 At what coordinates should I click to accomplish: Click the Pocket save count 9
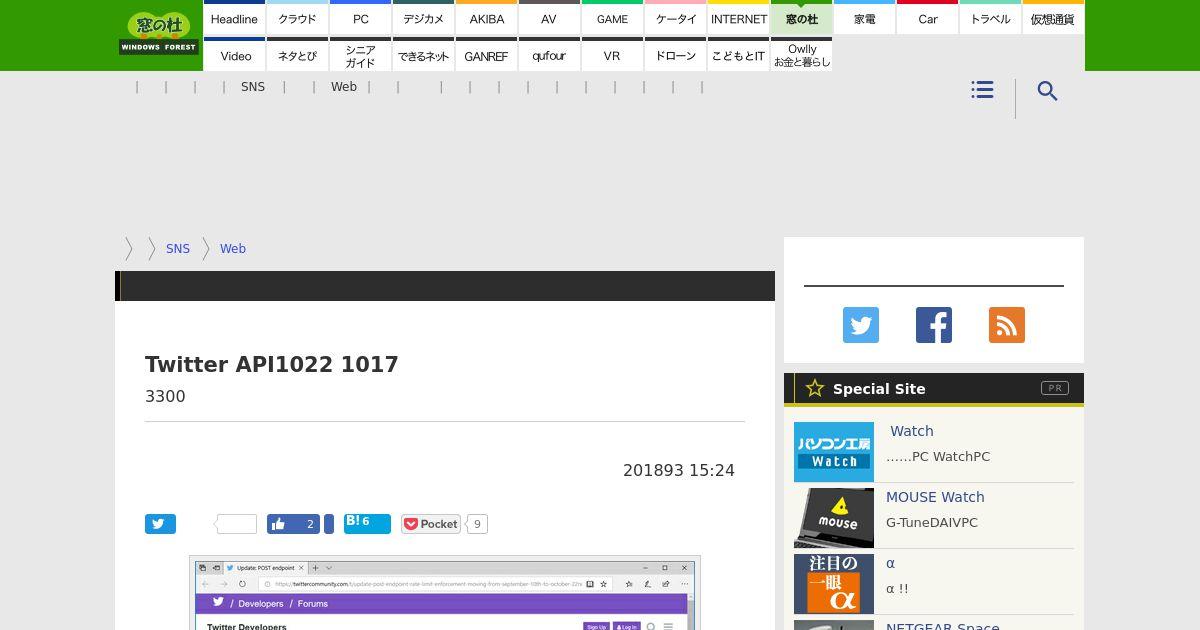(477, 524)
